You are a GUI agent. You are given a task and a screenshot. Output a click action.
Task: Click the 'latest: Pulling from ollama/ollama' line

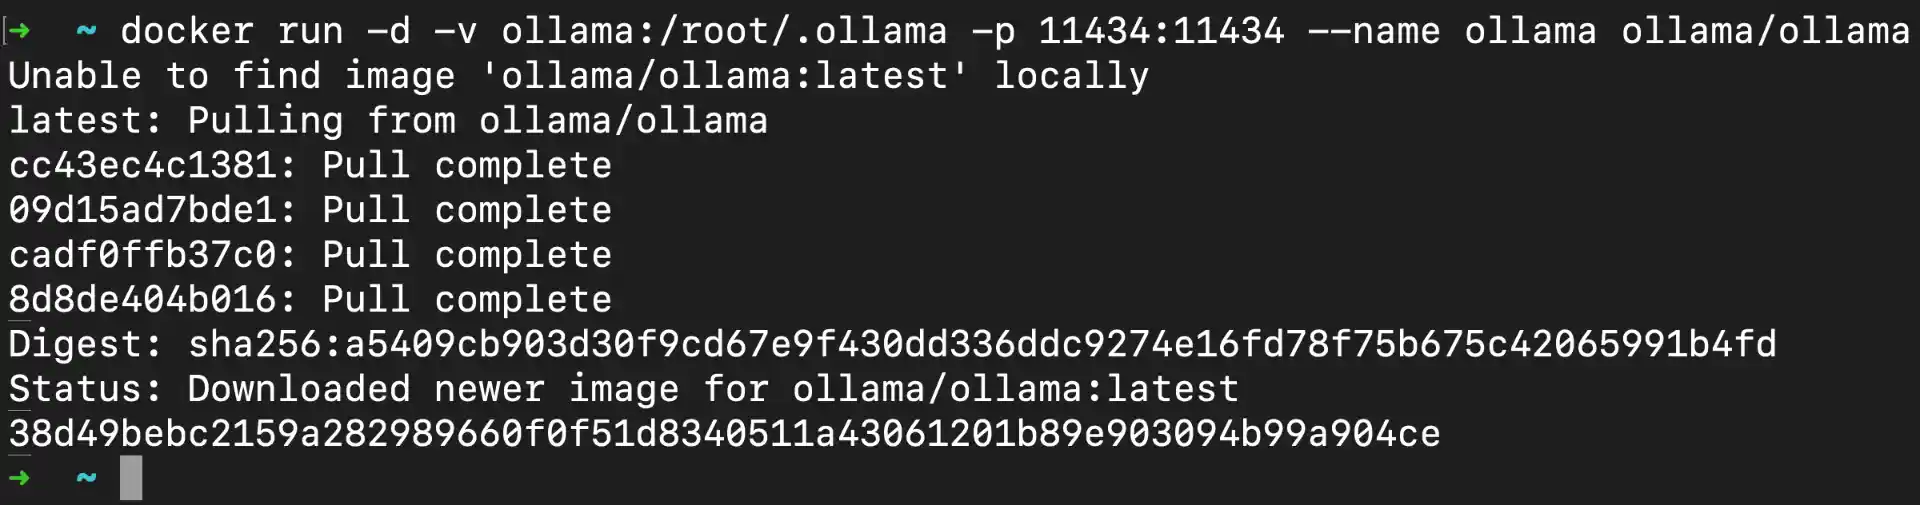[x=388, y=121]
